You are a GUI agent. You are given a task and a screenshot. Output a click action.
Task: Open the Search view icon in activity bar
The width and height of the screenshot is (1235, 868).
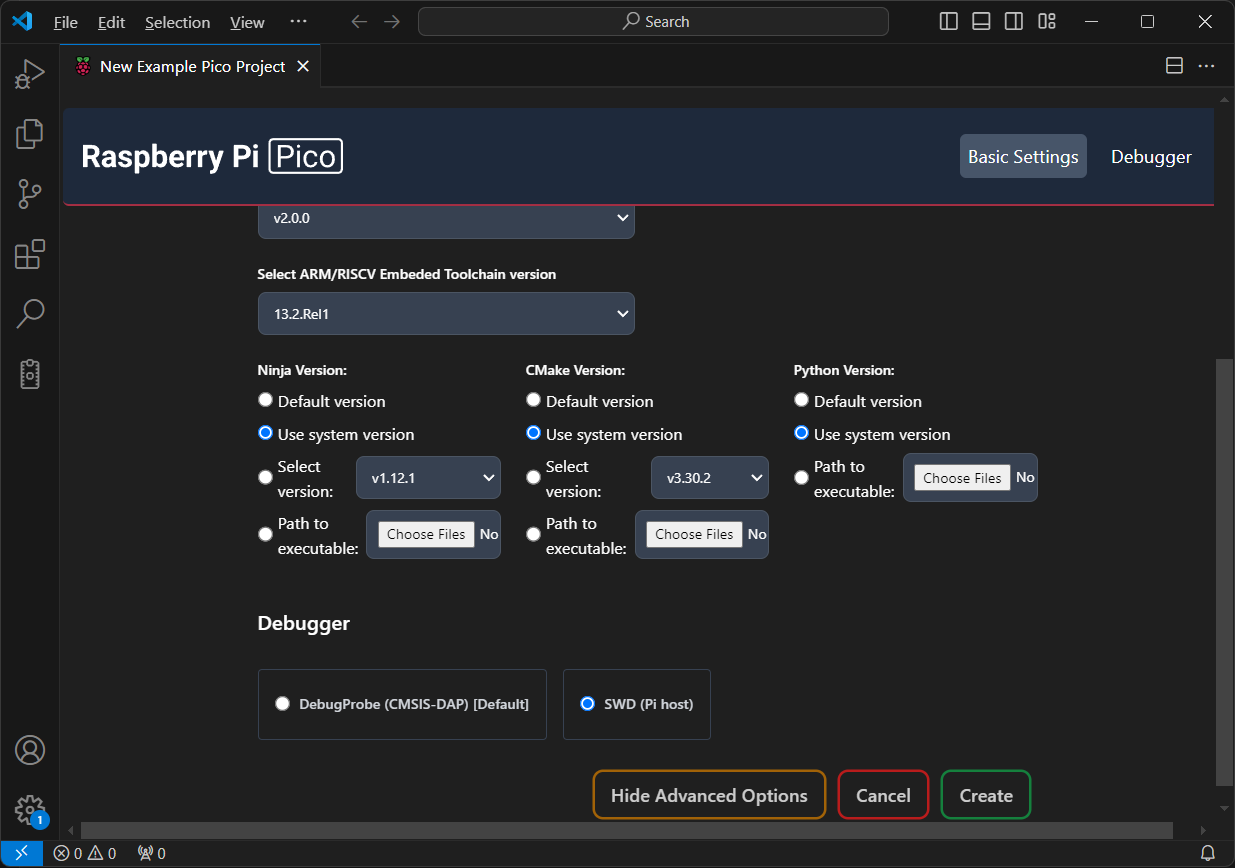pyautogui.click(x=30, y=314)
